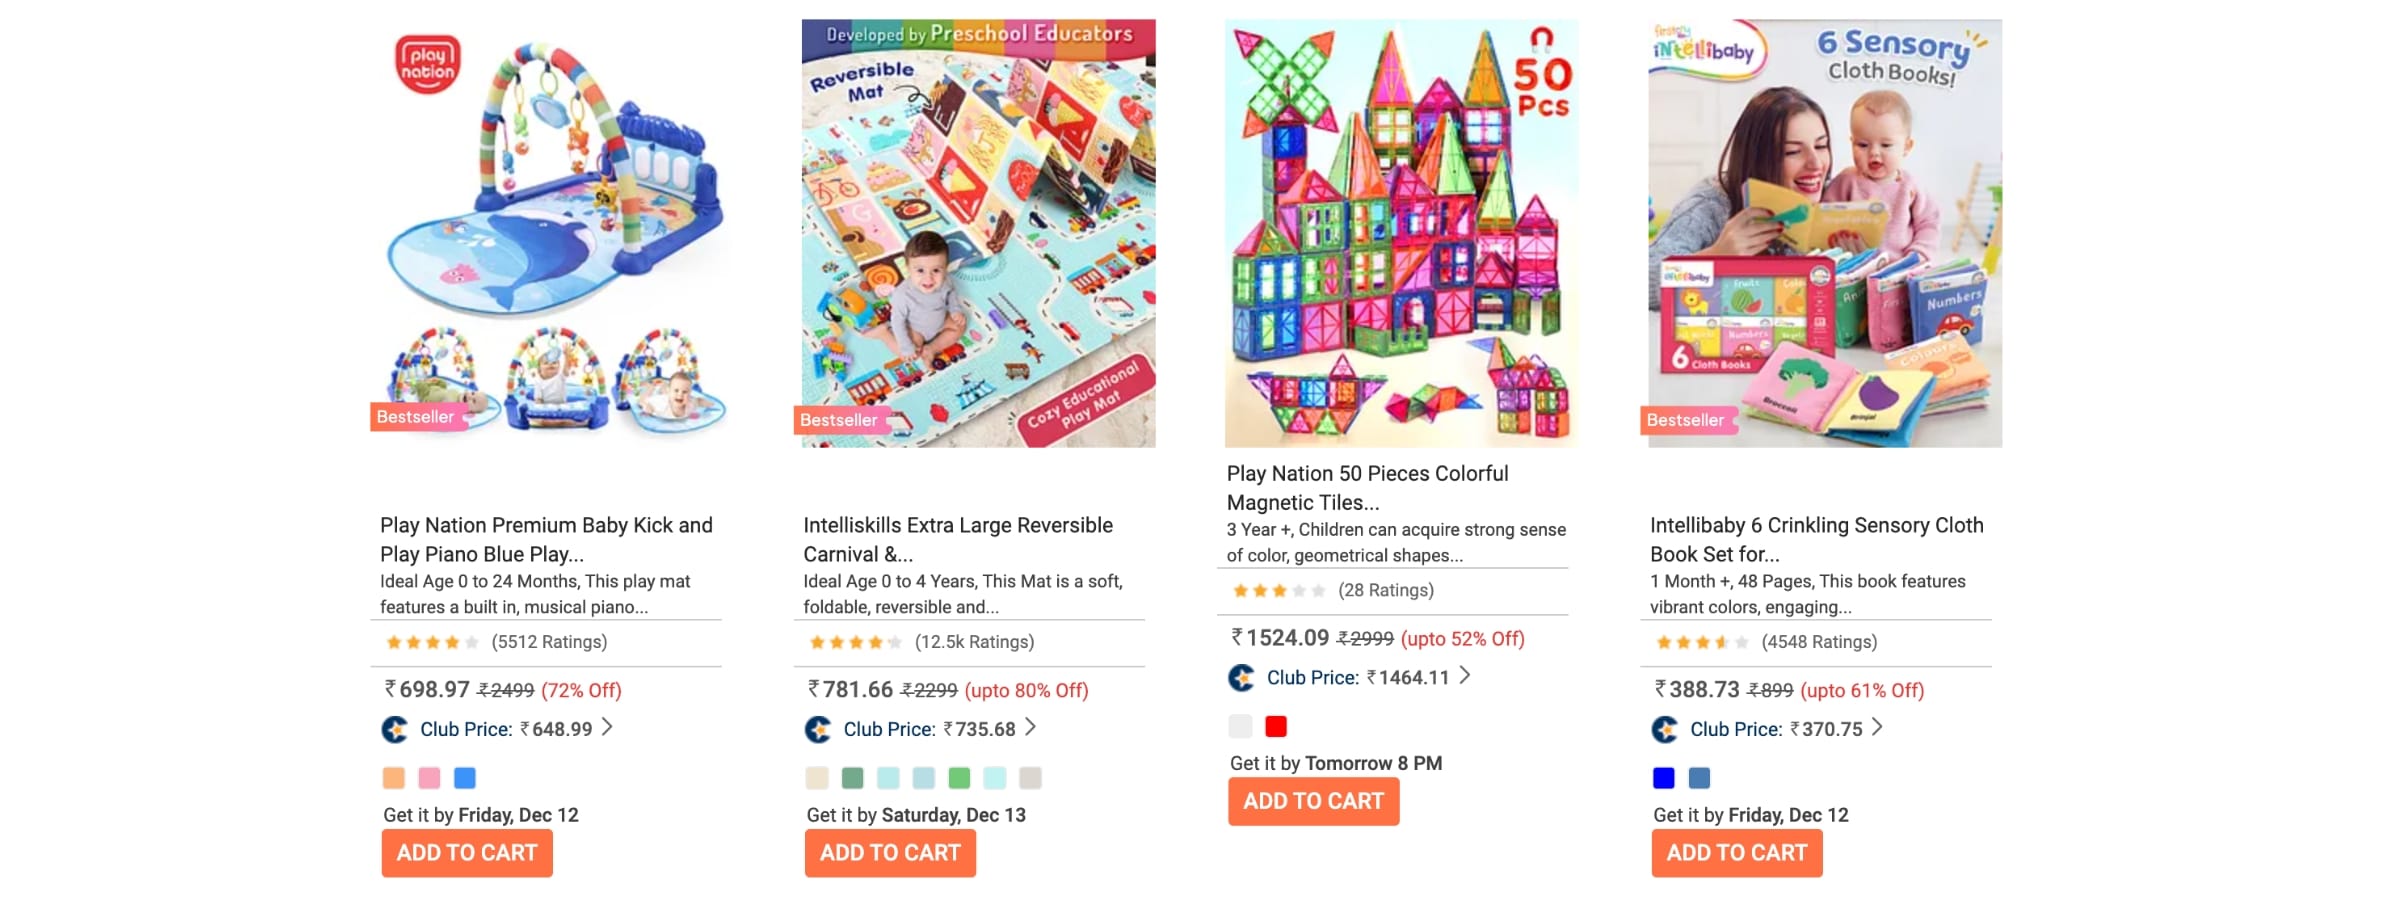Screen dimensions: 2391x913
Task: Expand Club Price ₹735.68 chevron
Action: point(1030,728)
